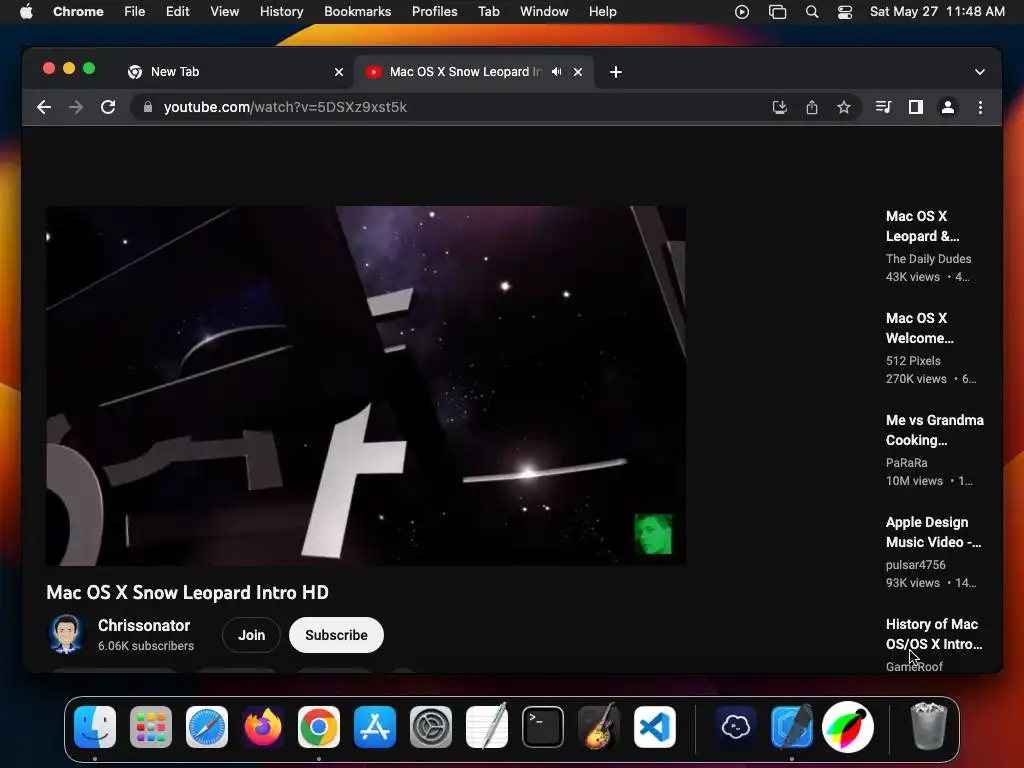Share this page from the address bar
The image size is (1024, 768).
[x=812, y=107]
